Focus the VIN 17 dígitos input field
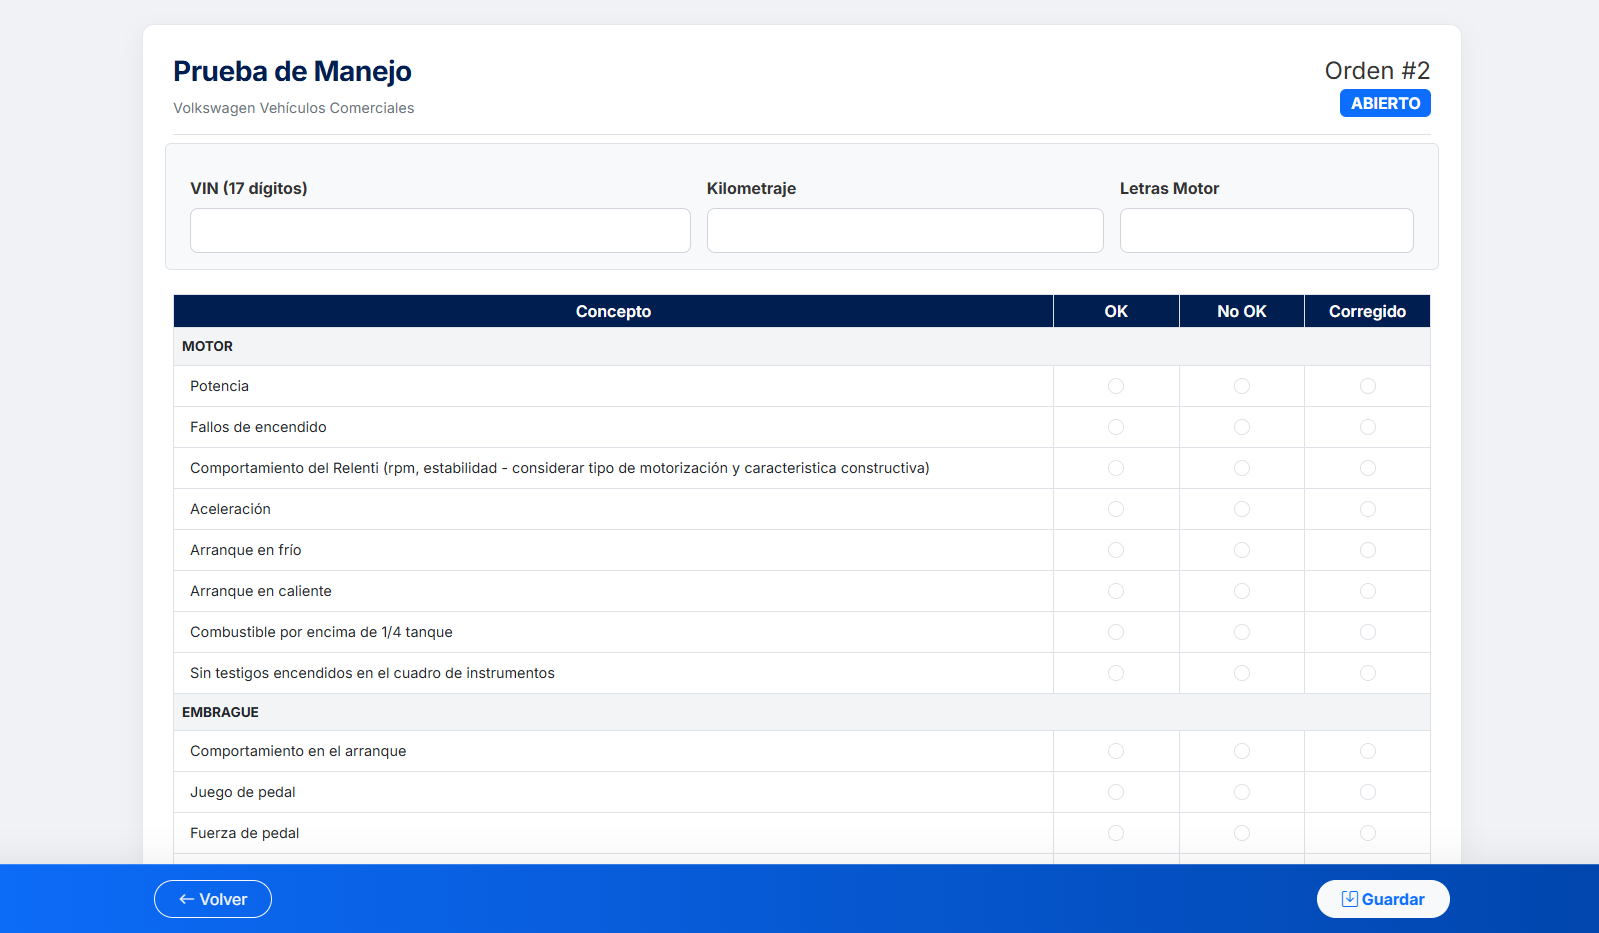1599x933 pixels. (440, 230)
